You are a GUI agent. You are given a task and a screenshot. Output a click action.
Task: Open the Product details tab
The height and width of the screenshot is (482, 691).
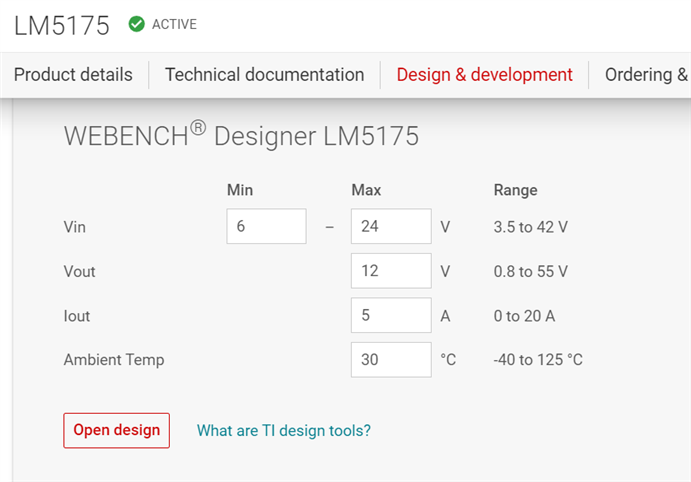click(73, 75)
